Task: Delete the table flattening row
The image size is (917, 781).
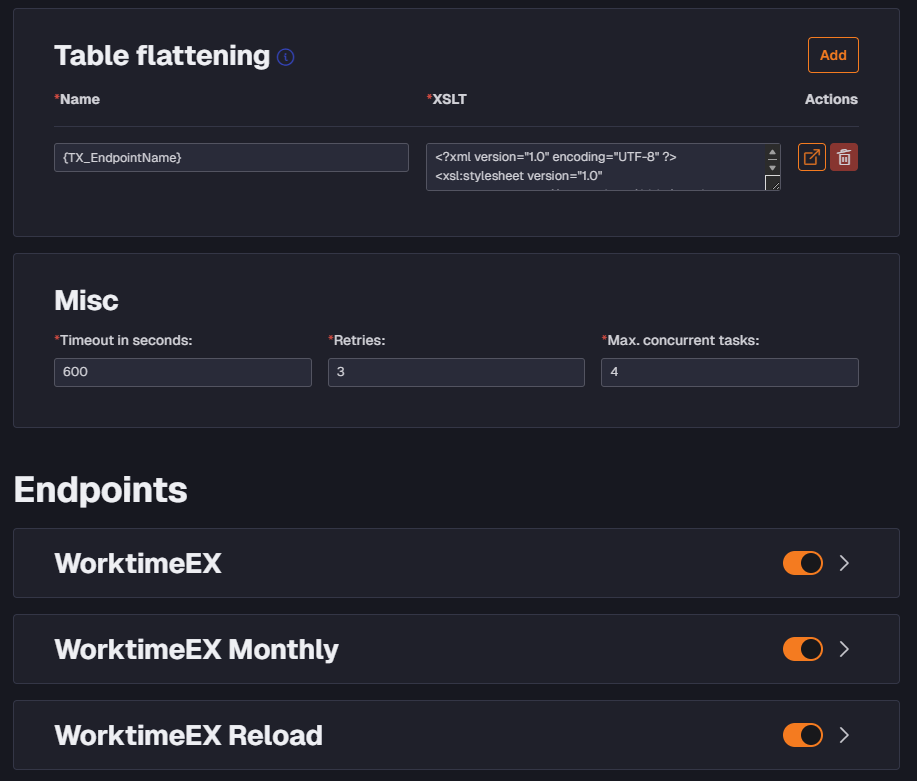Action: click(x=844, y=157)
